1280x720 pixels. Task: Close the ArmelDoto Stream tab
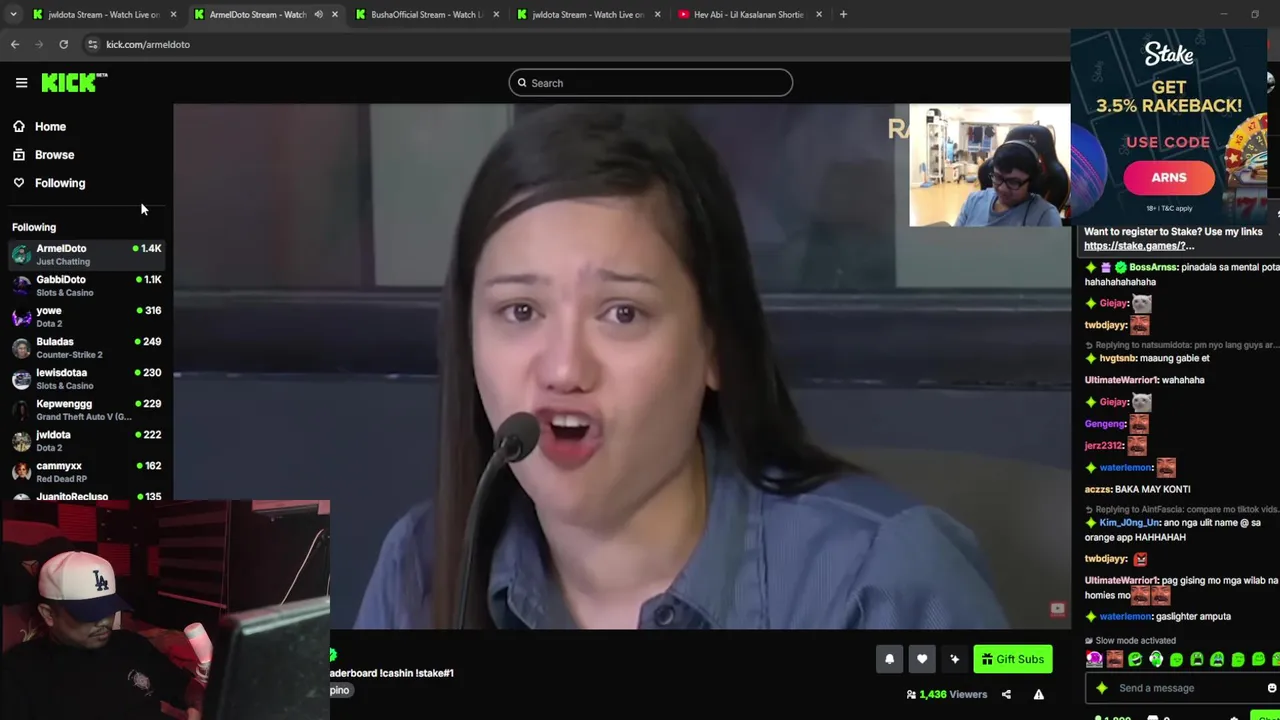click(334, 14)
